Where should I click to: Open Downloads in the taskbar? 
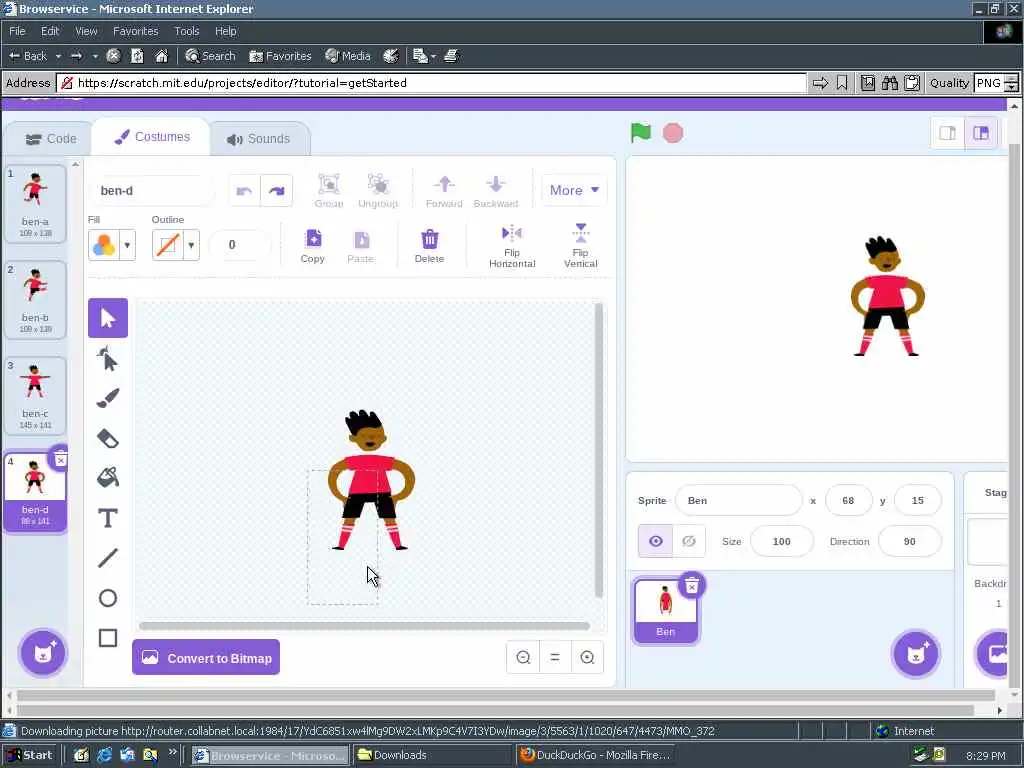pyautogui.click(x=432, y=755)
